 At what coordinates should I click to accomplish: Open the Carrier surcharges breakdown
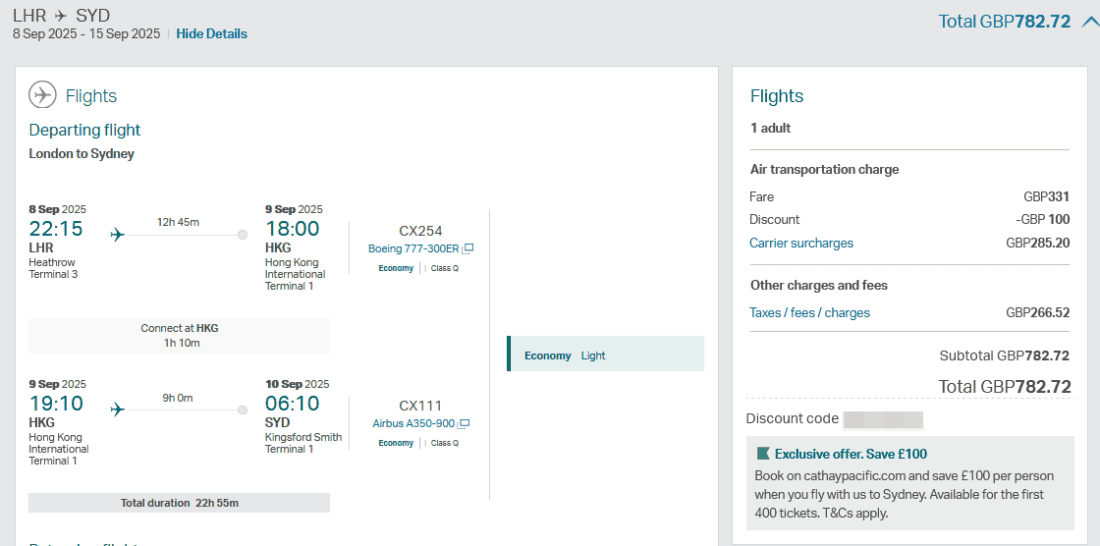point(801,243)
